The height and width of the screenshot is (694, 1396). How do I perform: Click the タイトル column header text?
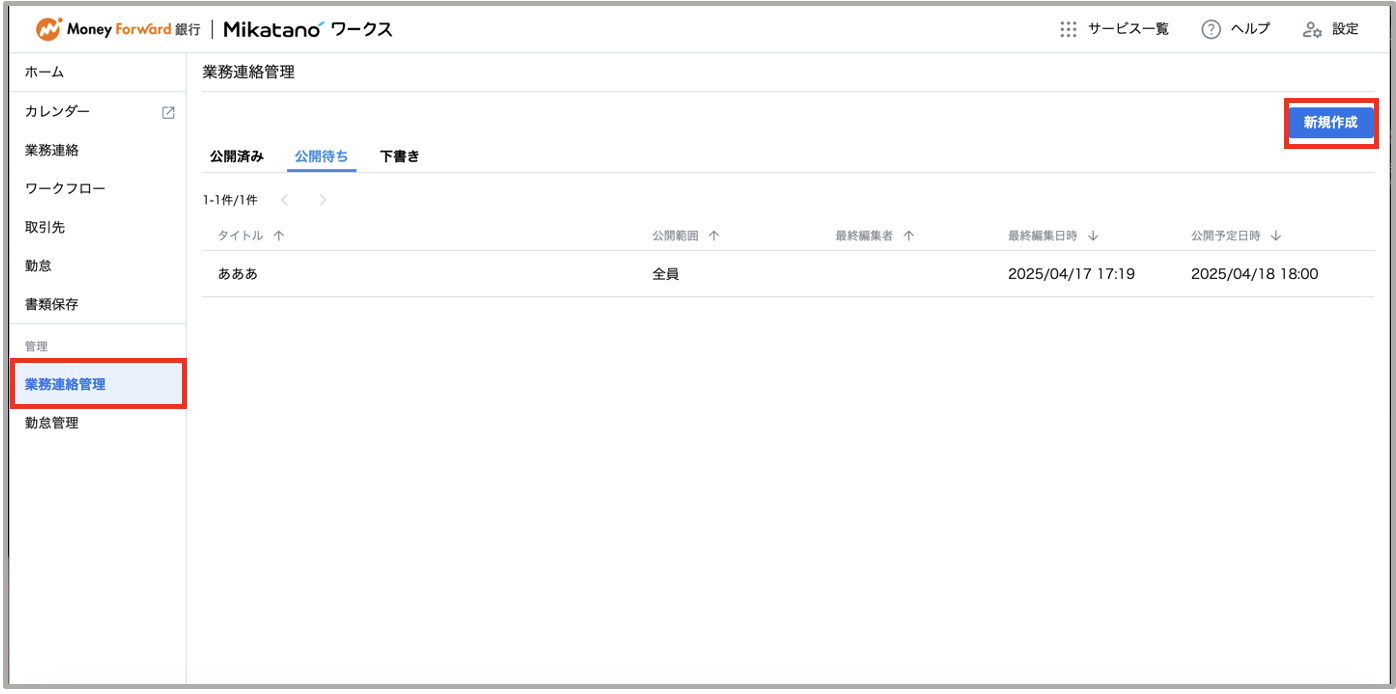240,236
